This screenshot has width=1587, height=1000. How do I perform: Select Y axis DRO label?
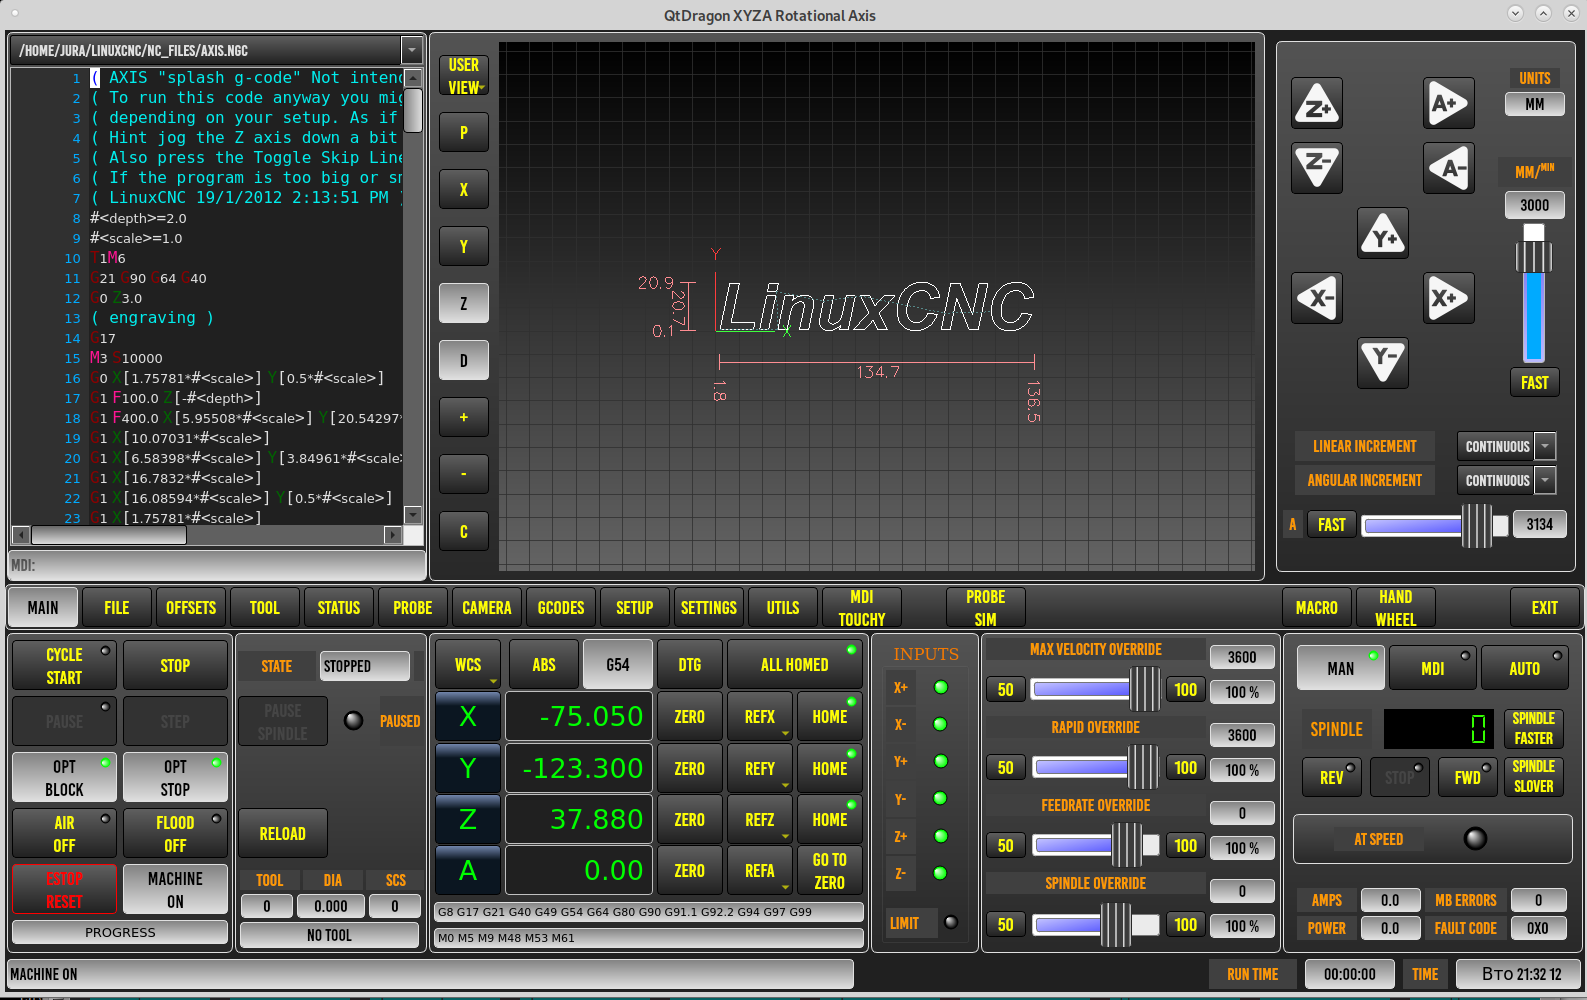click(468, 768)
